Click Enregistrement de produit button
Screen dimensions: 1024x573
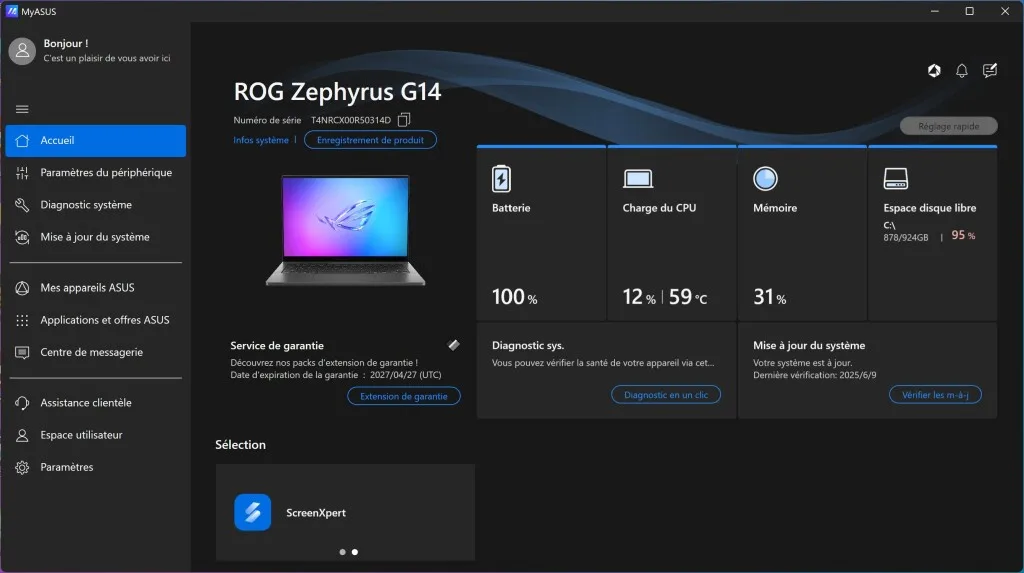tap(370, 140)
